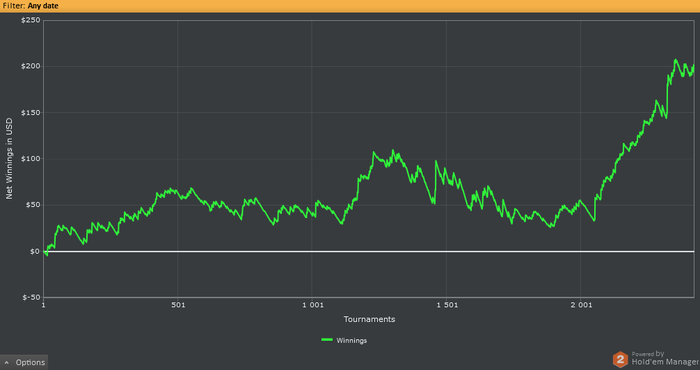Click the 'Powered by Hold'em Manager' text
The image size is (700, 370).
pyautogui.click(x=665, y=358)
